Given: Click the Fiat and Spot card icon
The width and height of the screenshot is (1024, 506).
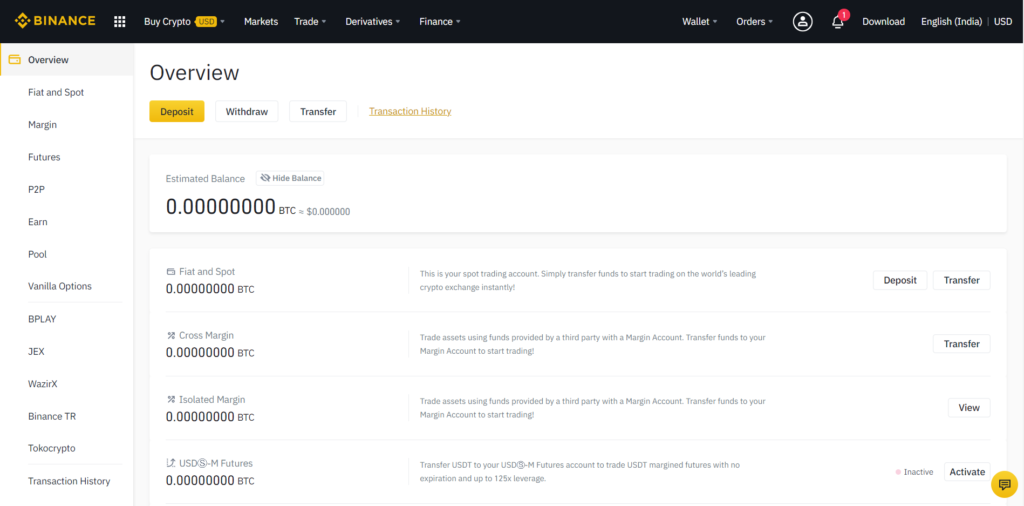Looking at the screenshot, I should (170, 272).
